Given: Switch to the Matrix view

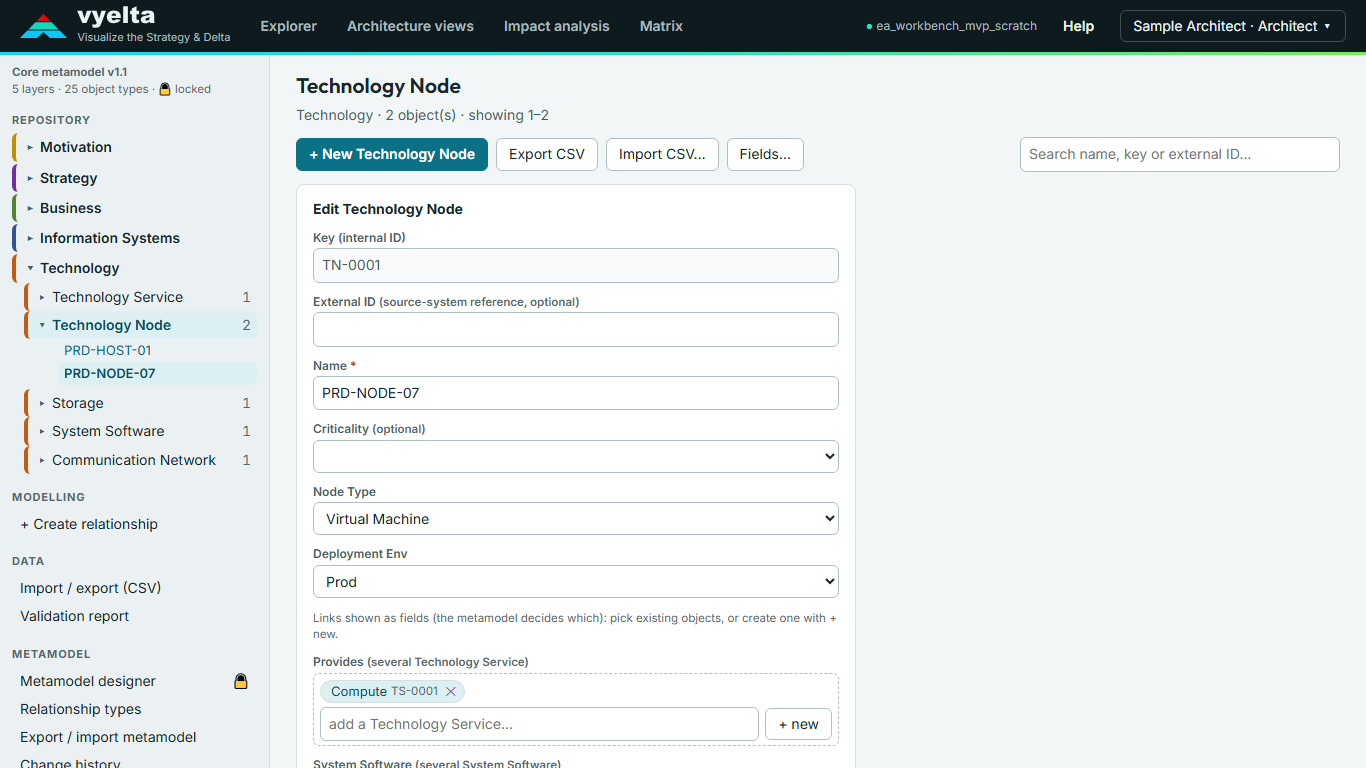Looking at the screenshot, I should click(661, 26).
